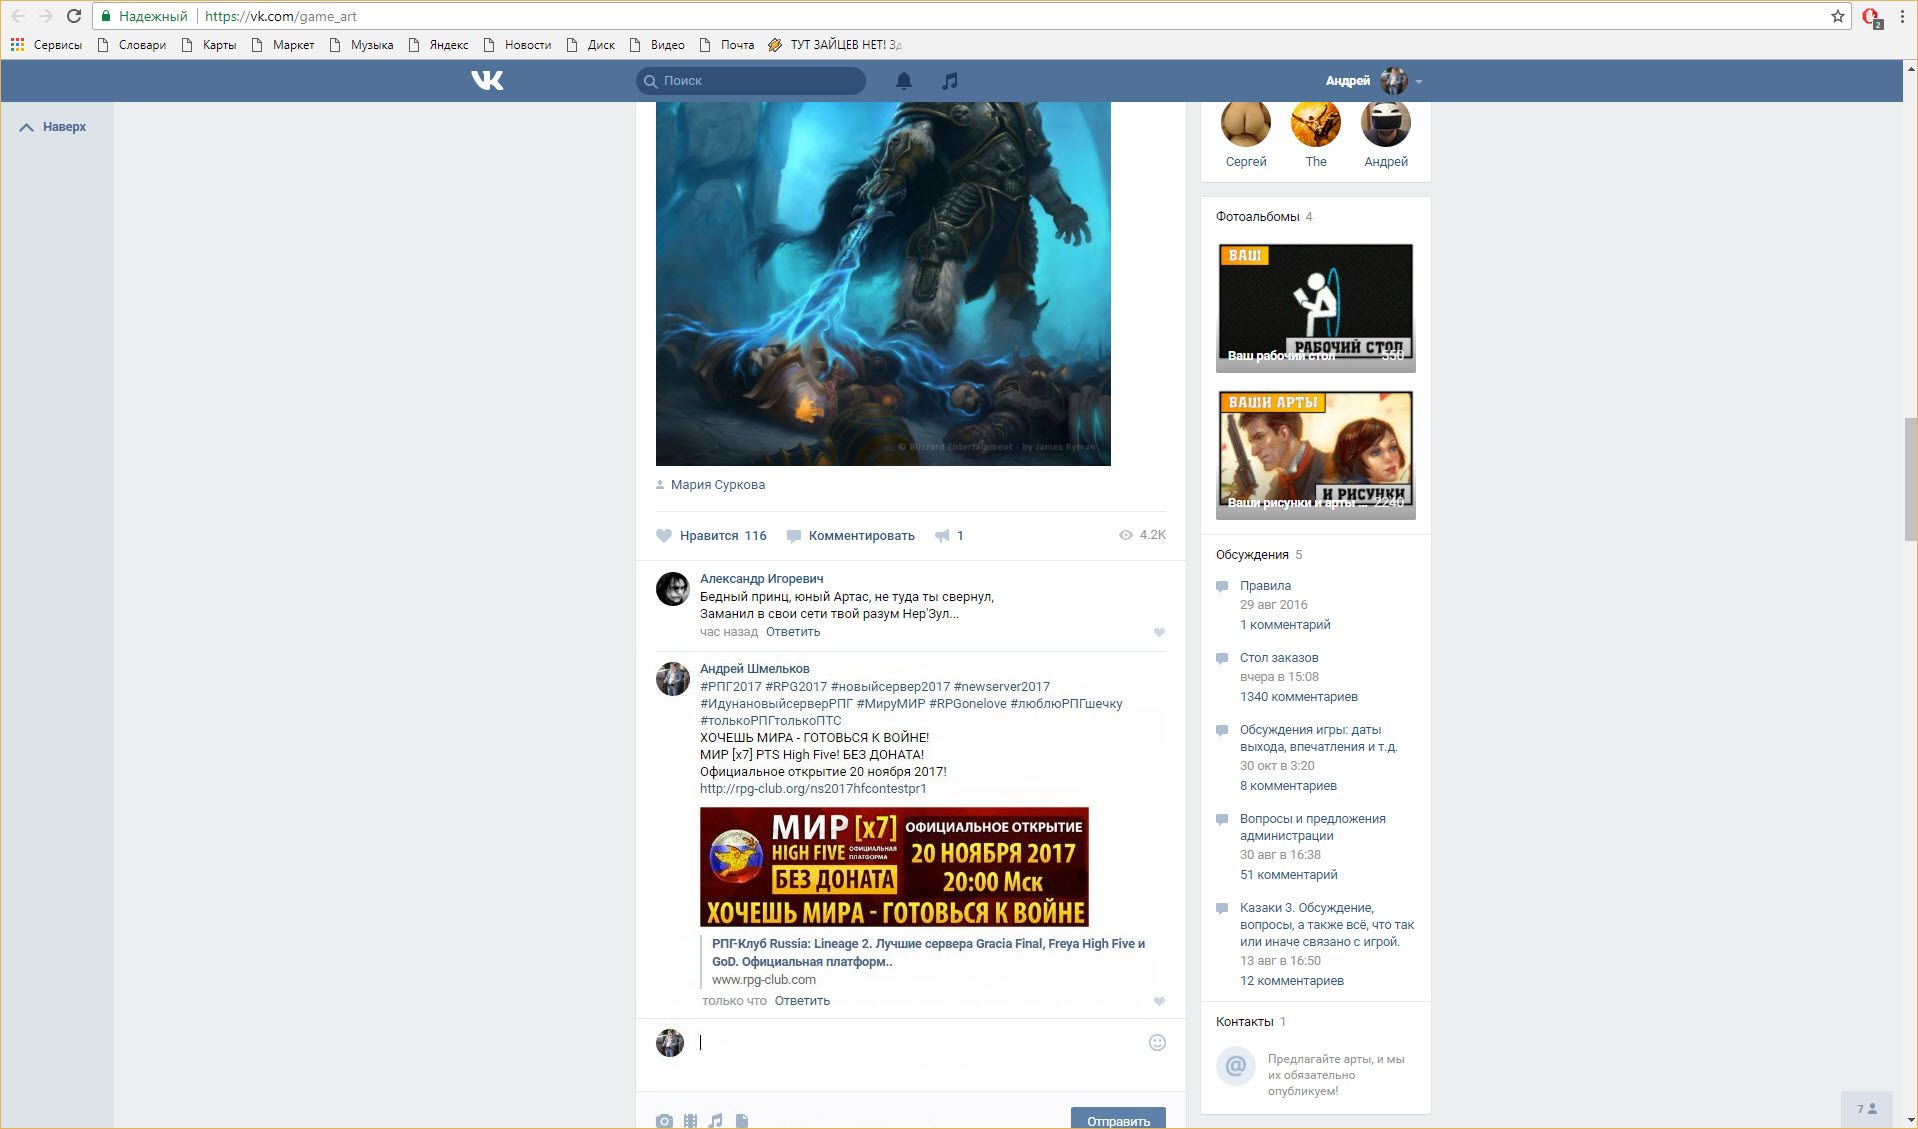The width and height of the screenshot is (1918, 1129).
Task: Open the Arthas artwork image
Action: tap(883, 283)
